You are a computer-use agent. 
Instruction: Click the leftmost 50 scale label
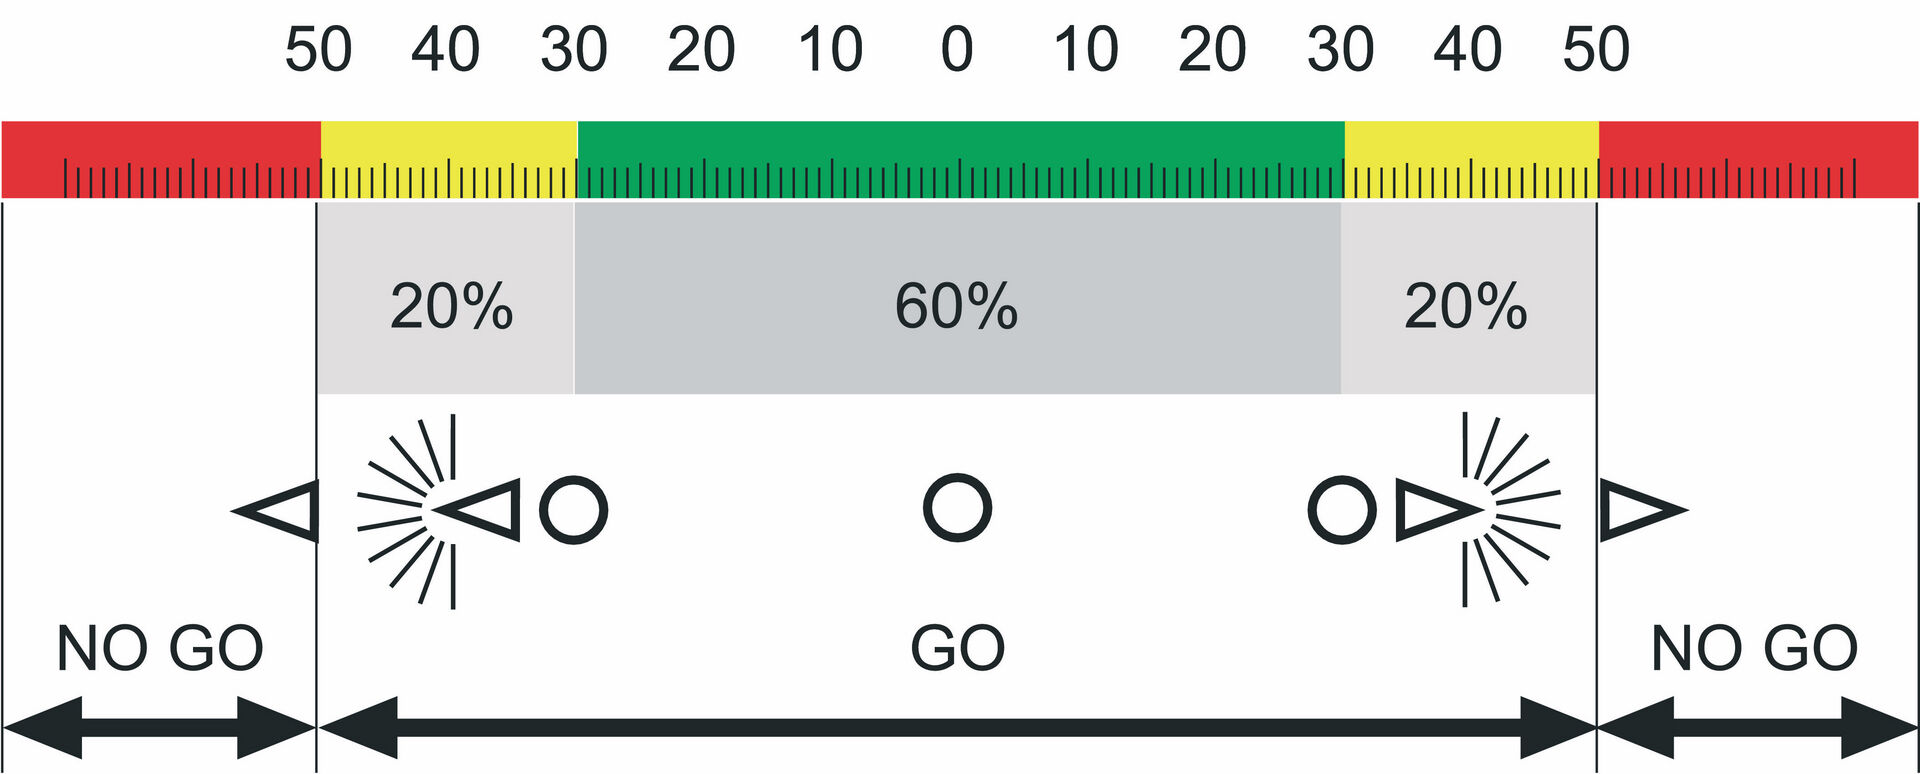click(318, 49)
